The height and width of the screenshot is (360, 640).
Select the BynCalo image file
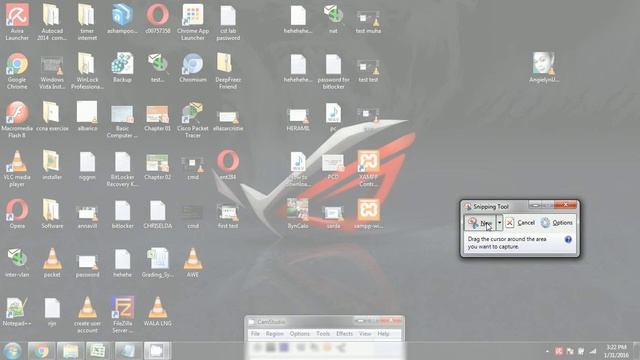point(298,213)
